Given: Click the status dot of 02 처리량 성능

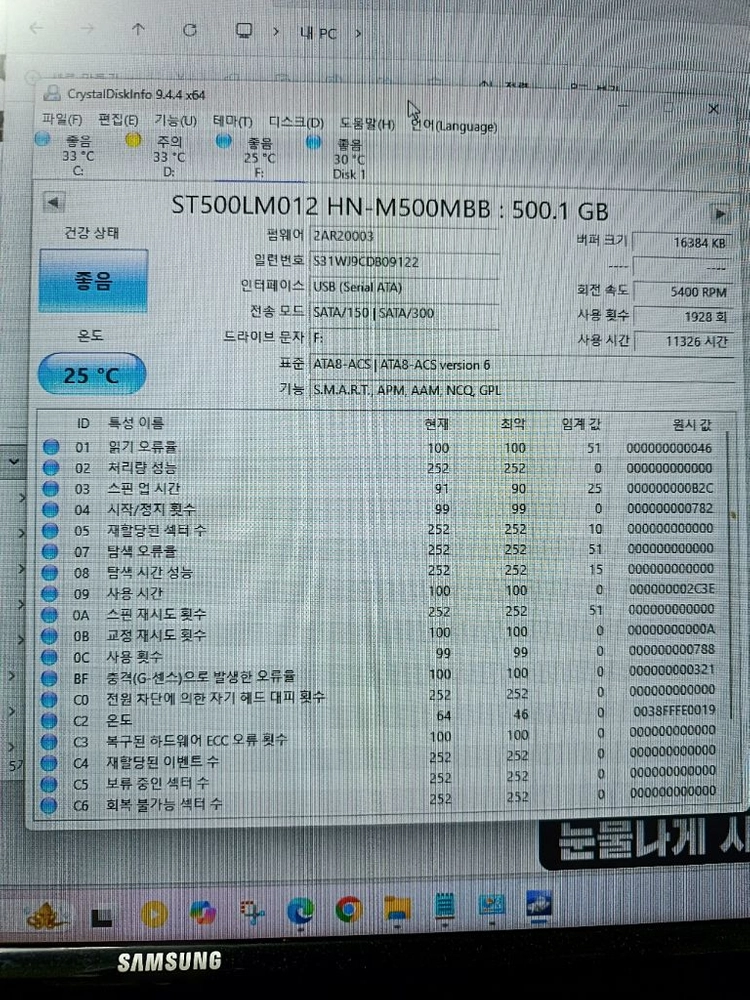Looking at the screenshot, I should pos(51,468).
